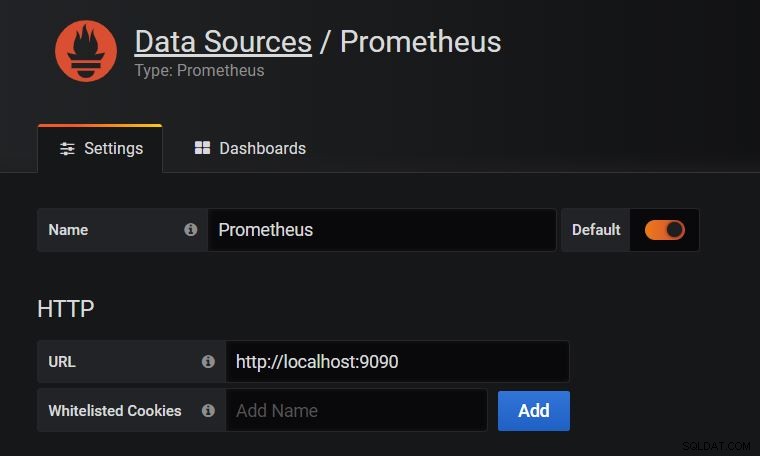Click the URL field label
The width and height of the screenshot is (760, 456).
(62, 362)
